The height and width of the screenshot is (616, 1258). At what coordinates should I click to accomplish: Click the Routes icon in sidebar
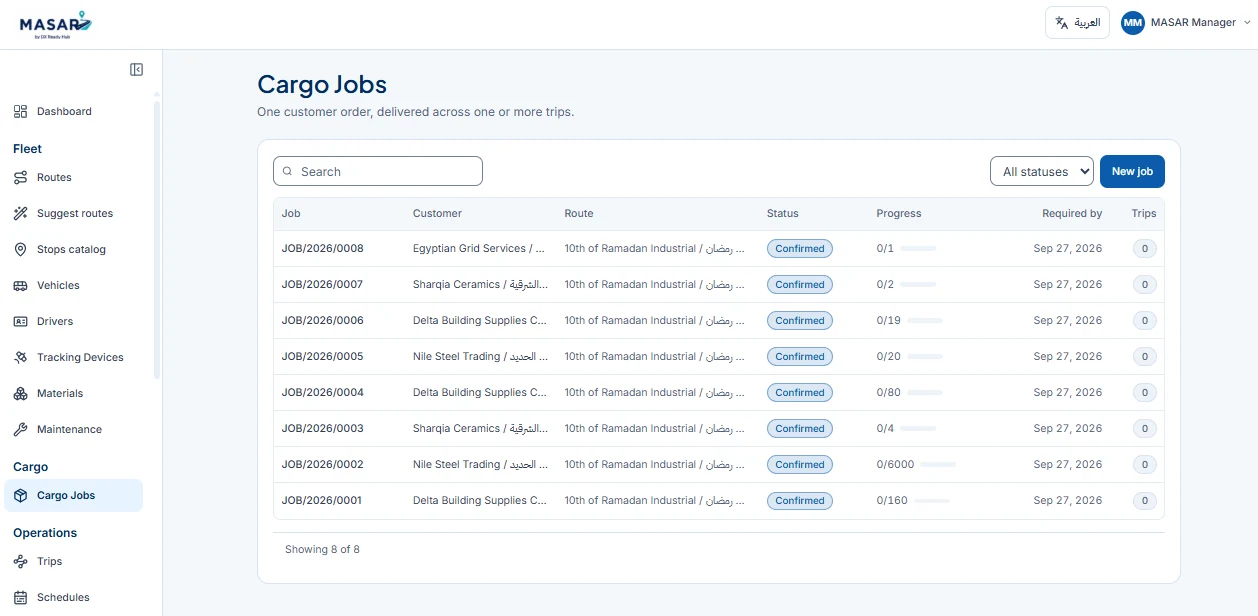pyautogui.click(x=20, y=178)
